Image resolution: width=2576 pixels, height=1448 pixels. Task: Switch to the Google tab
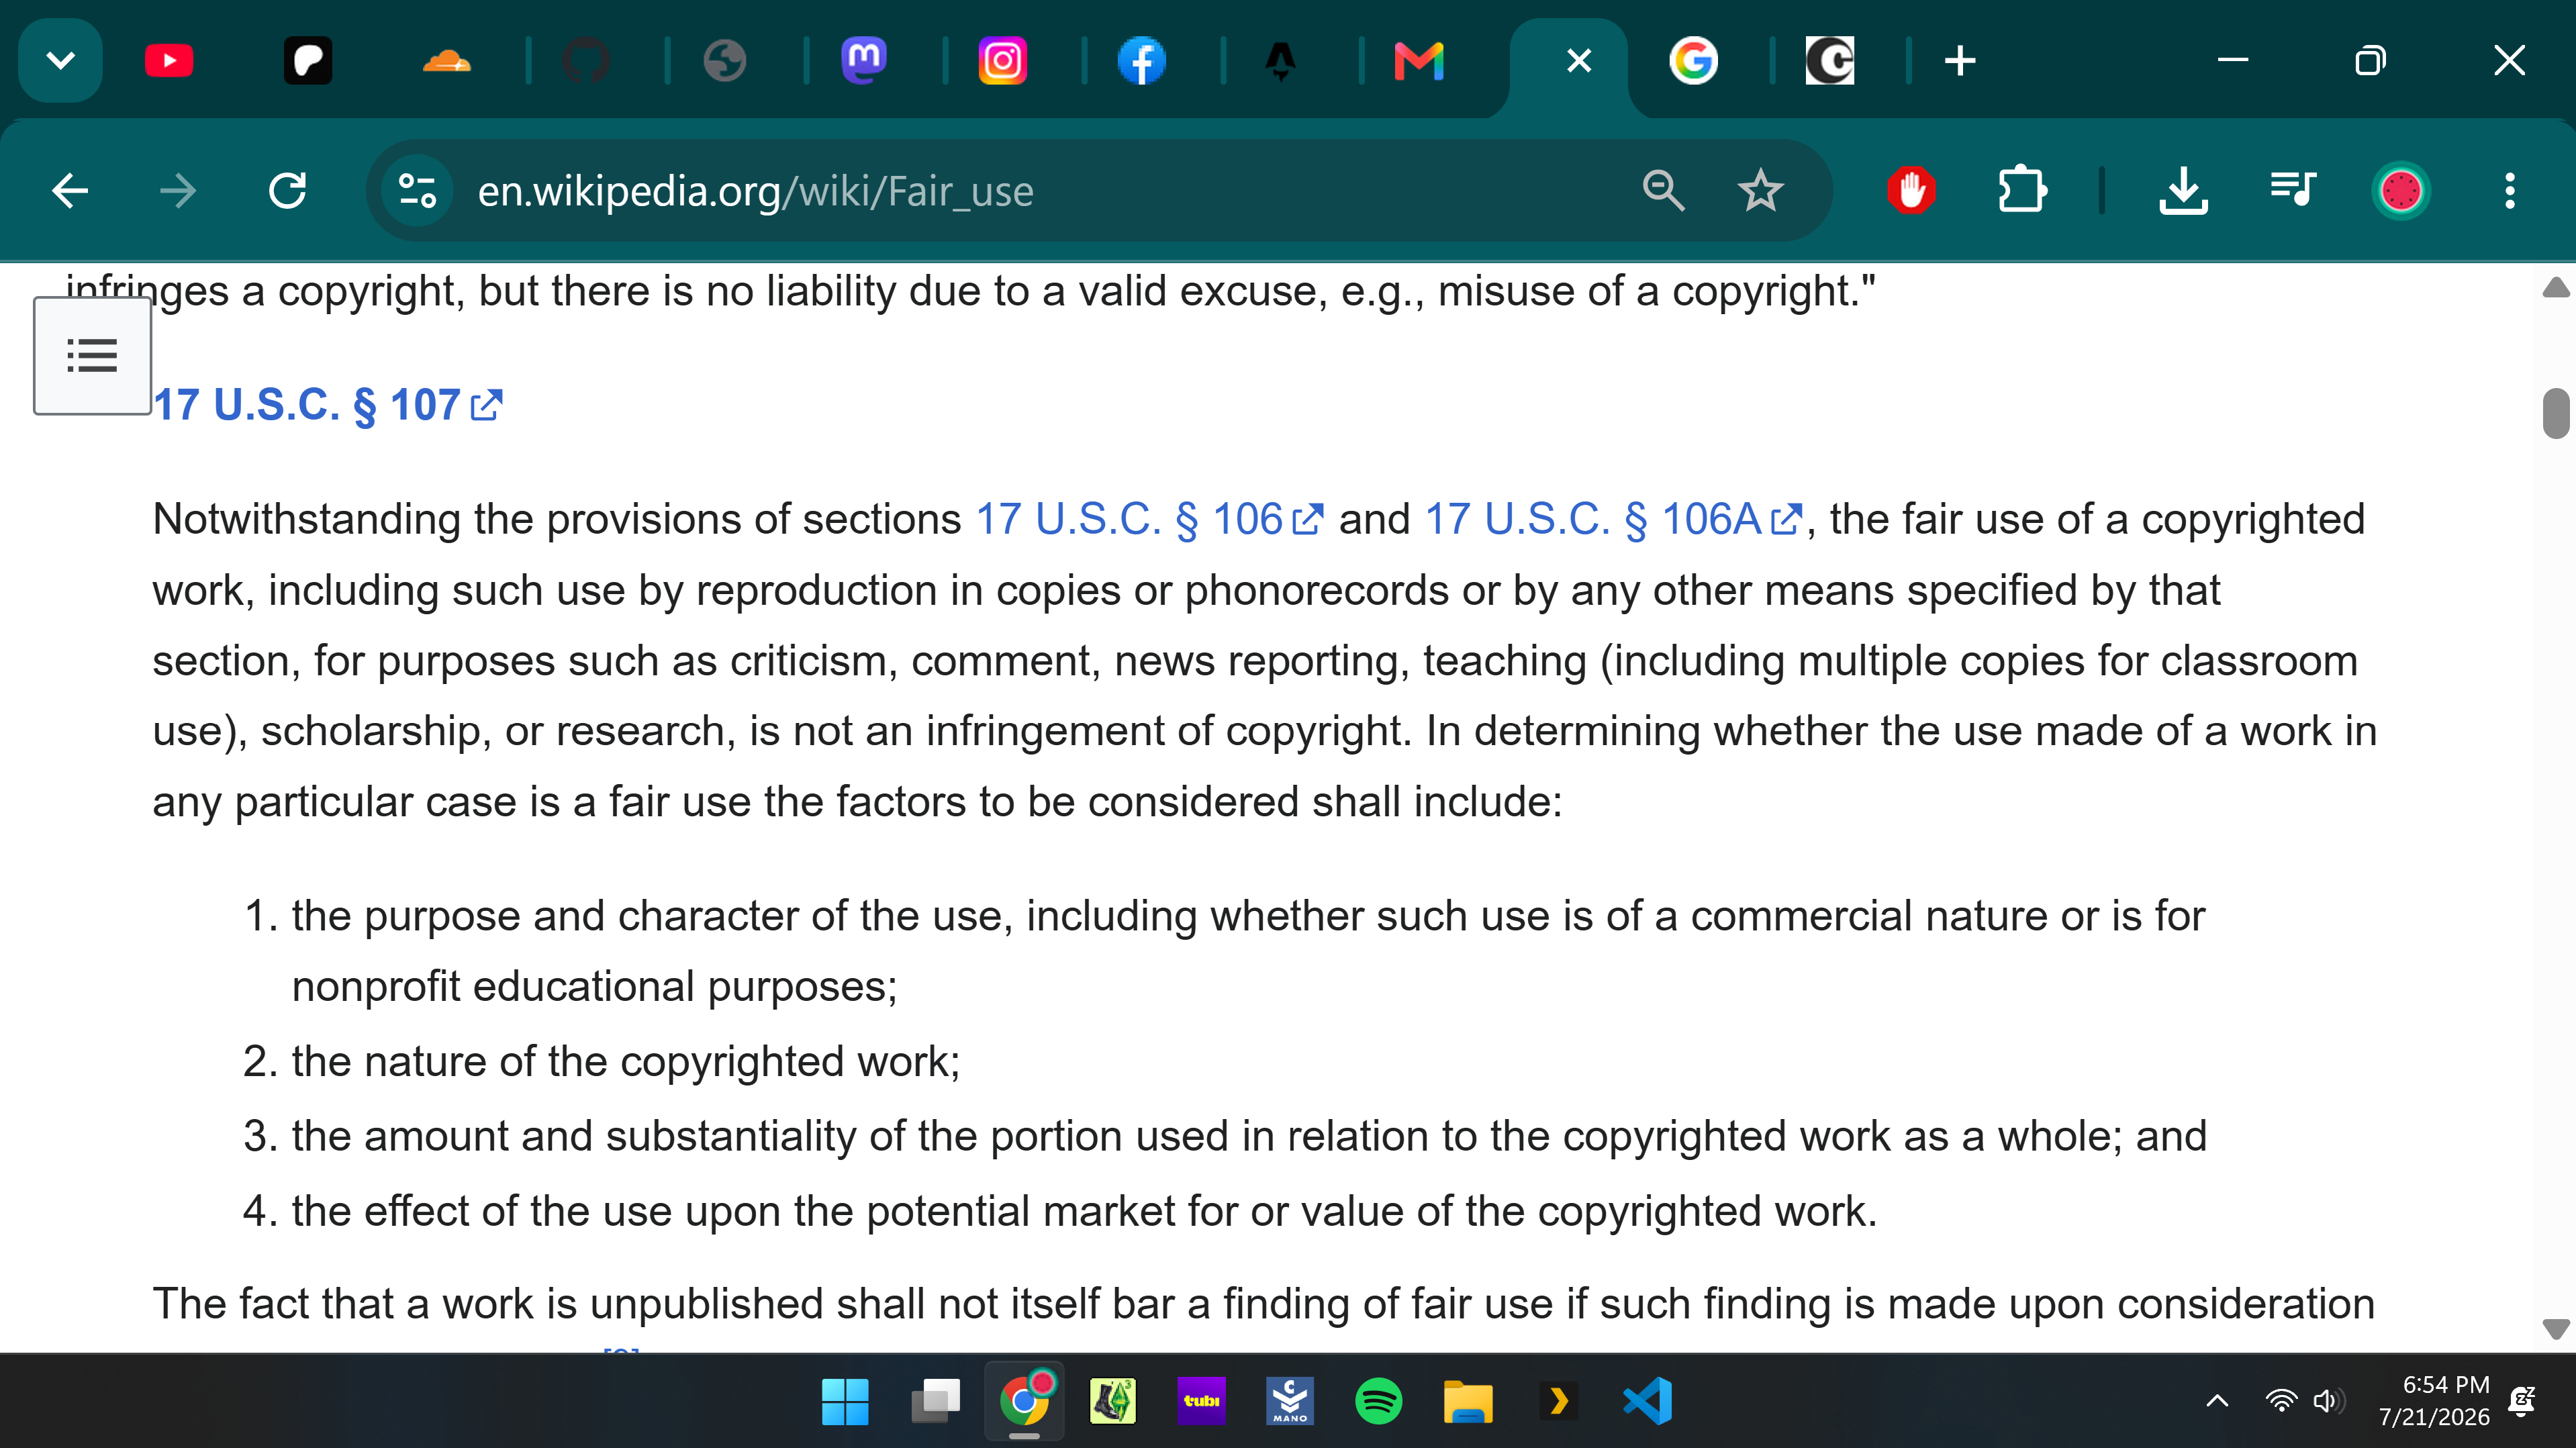[1693, 61]
